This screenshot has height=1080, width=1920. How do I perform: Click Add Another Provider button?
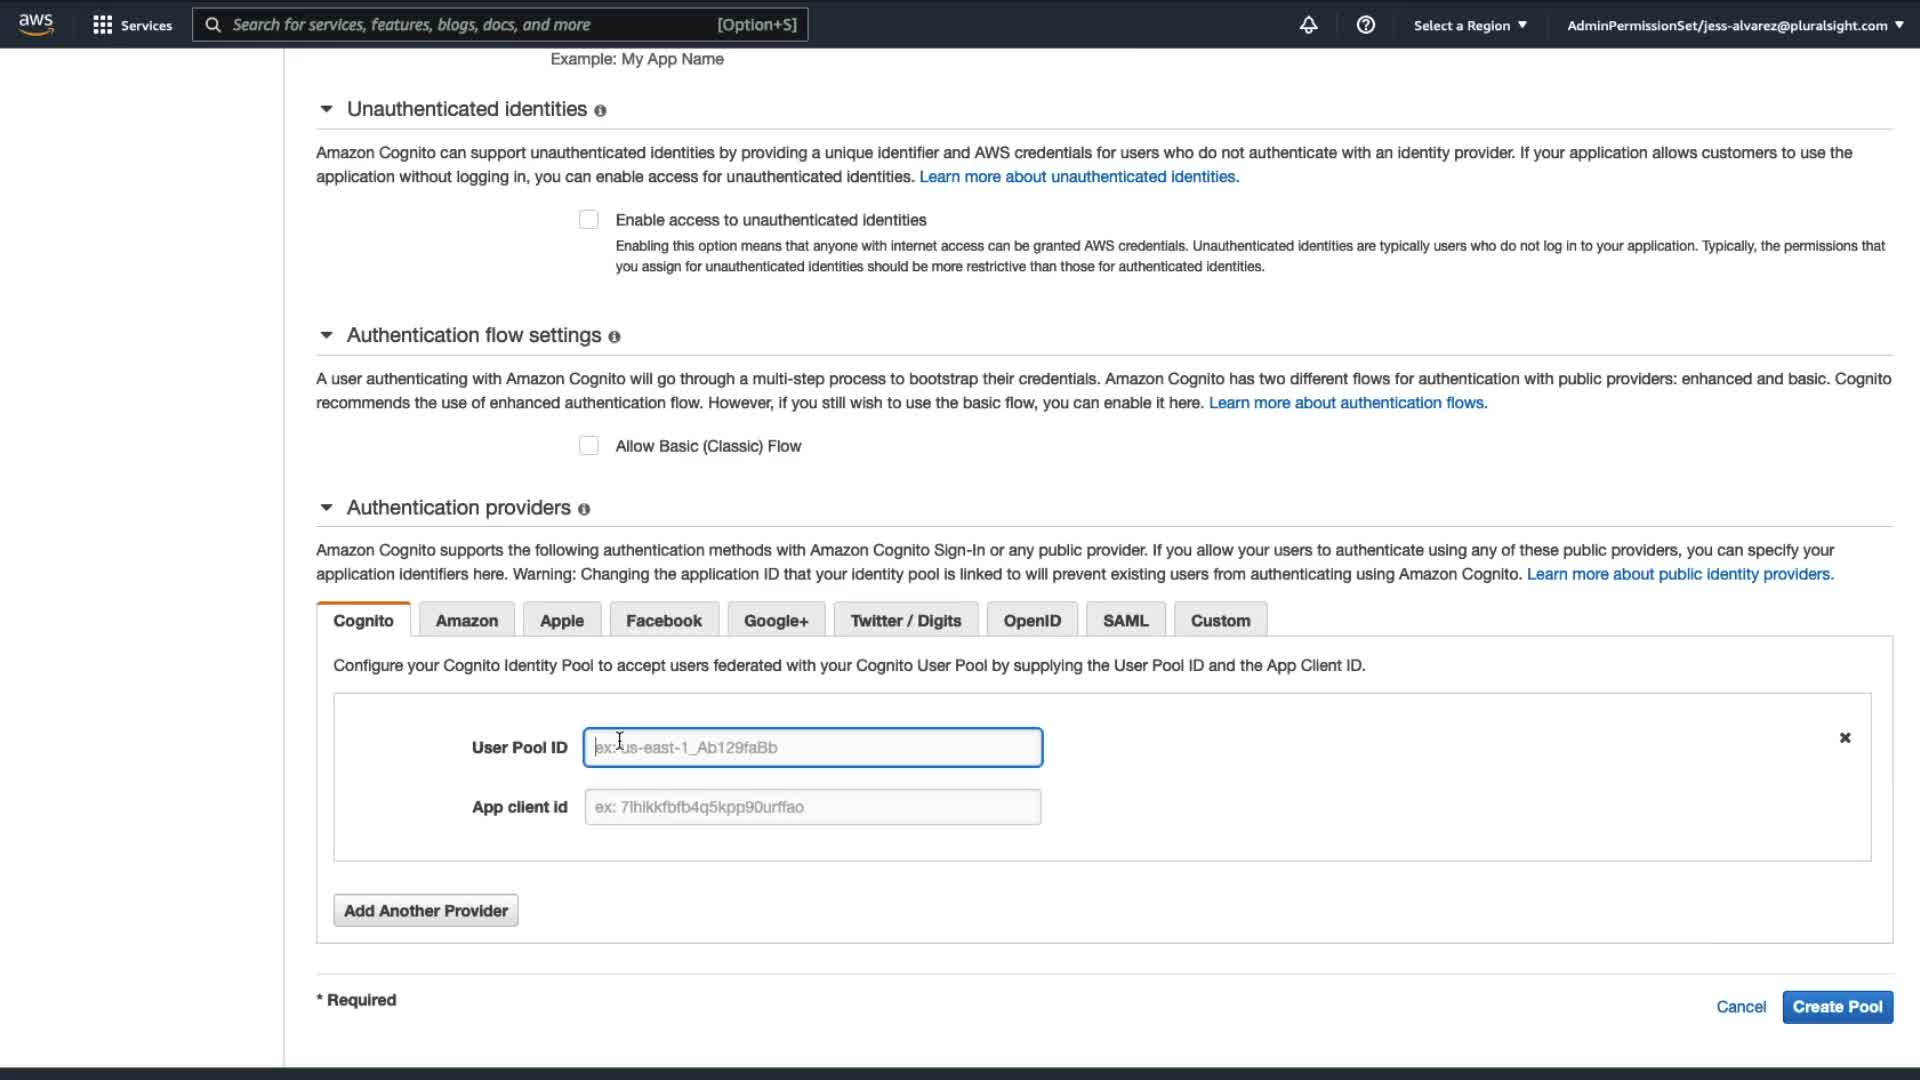click(426, 911)
